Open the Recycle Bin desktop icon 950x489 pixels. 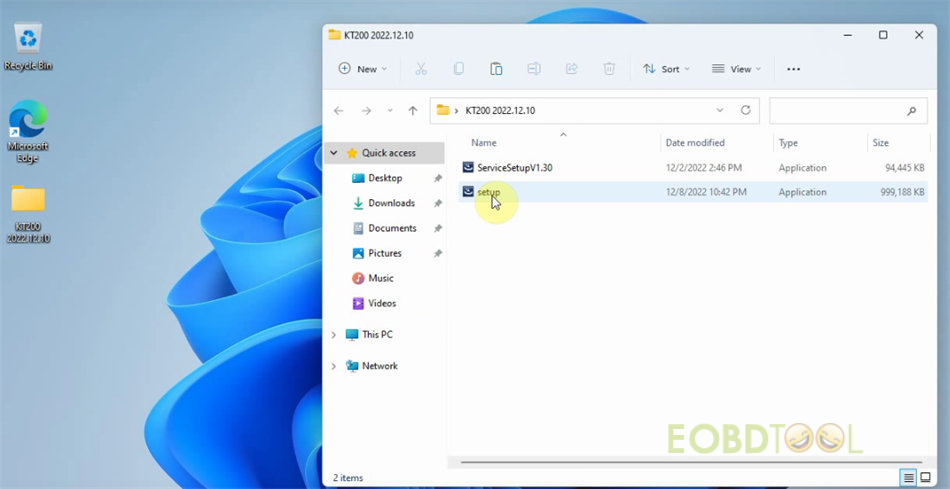coord(28,47)
